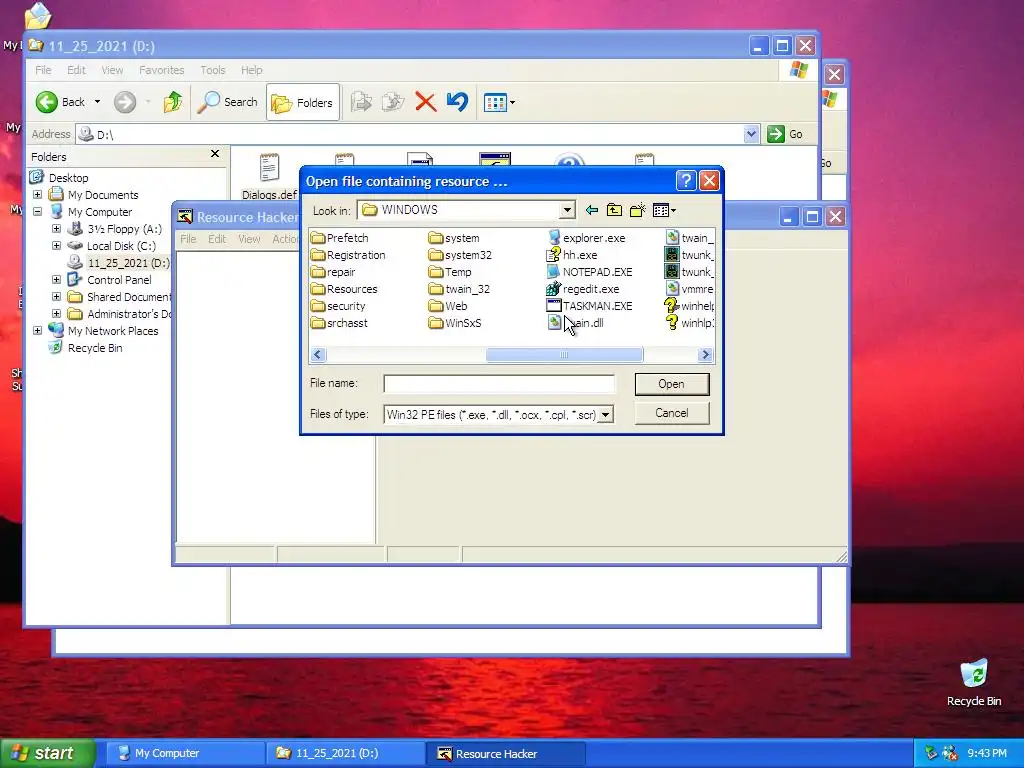
Task: Expand Address bar dropdown
Action: (x=751, y=134)
